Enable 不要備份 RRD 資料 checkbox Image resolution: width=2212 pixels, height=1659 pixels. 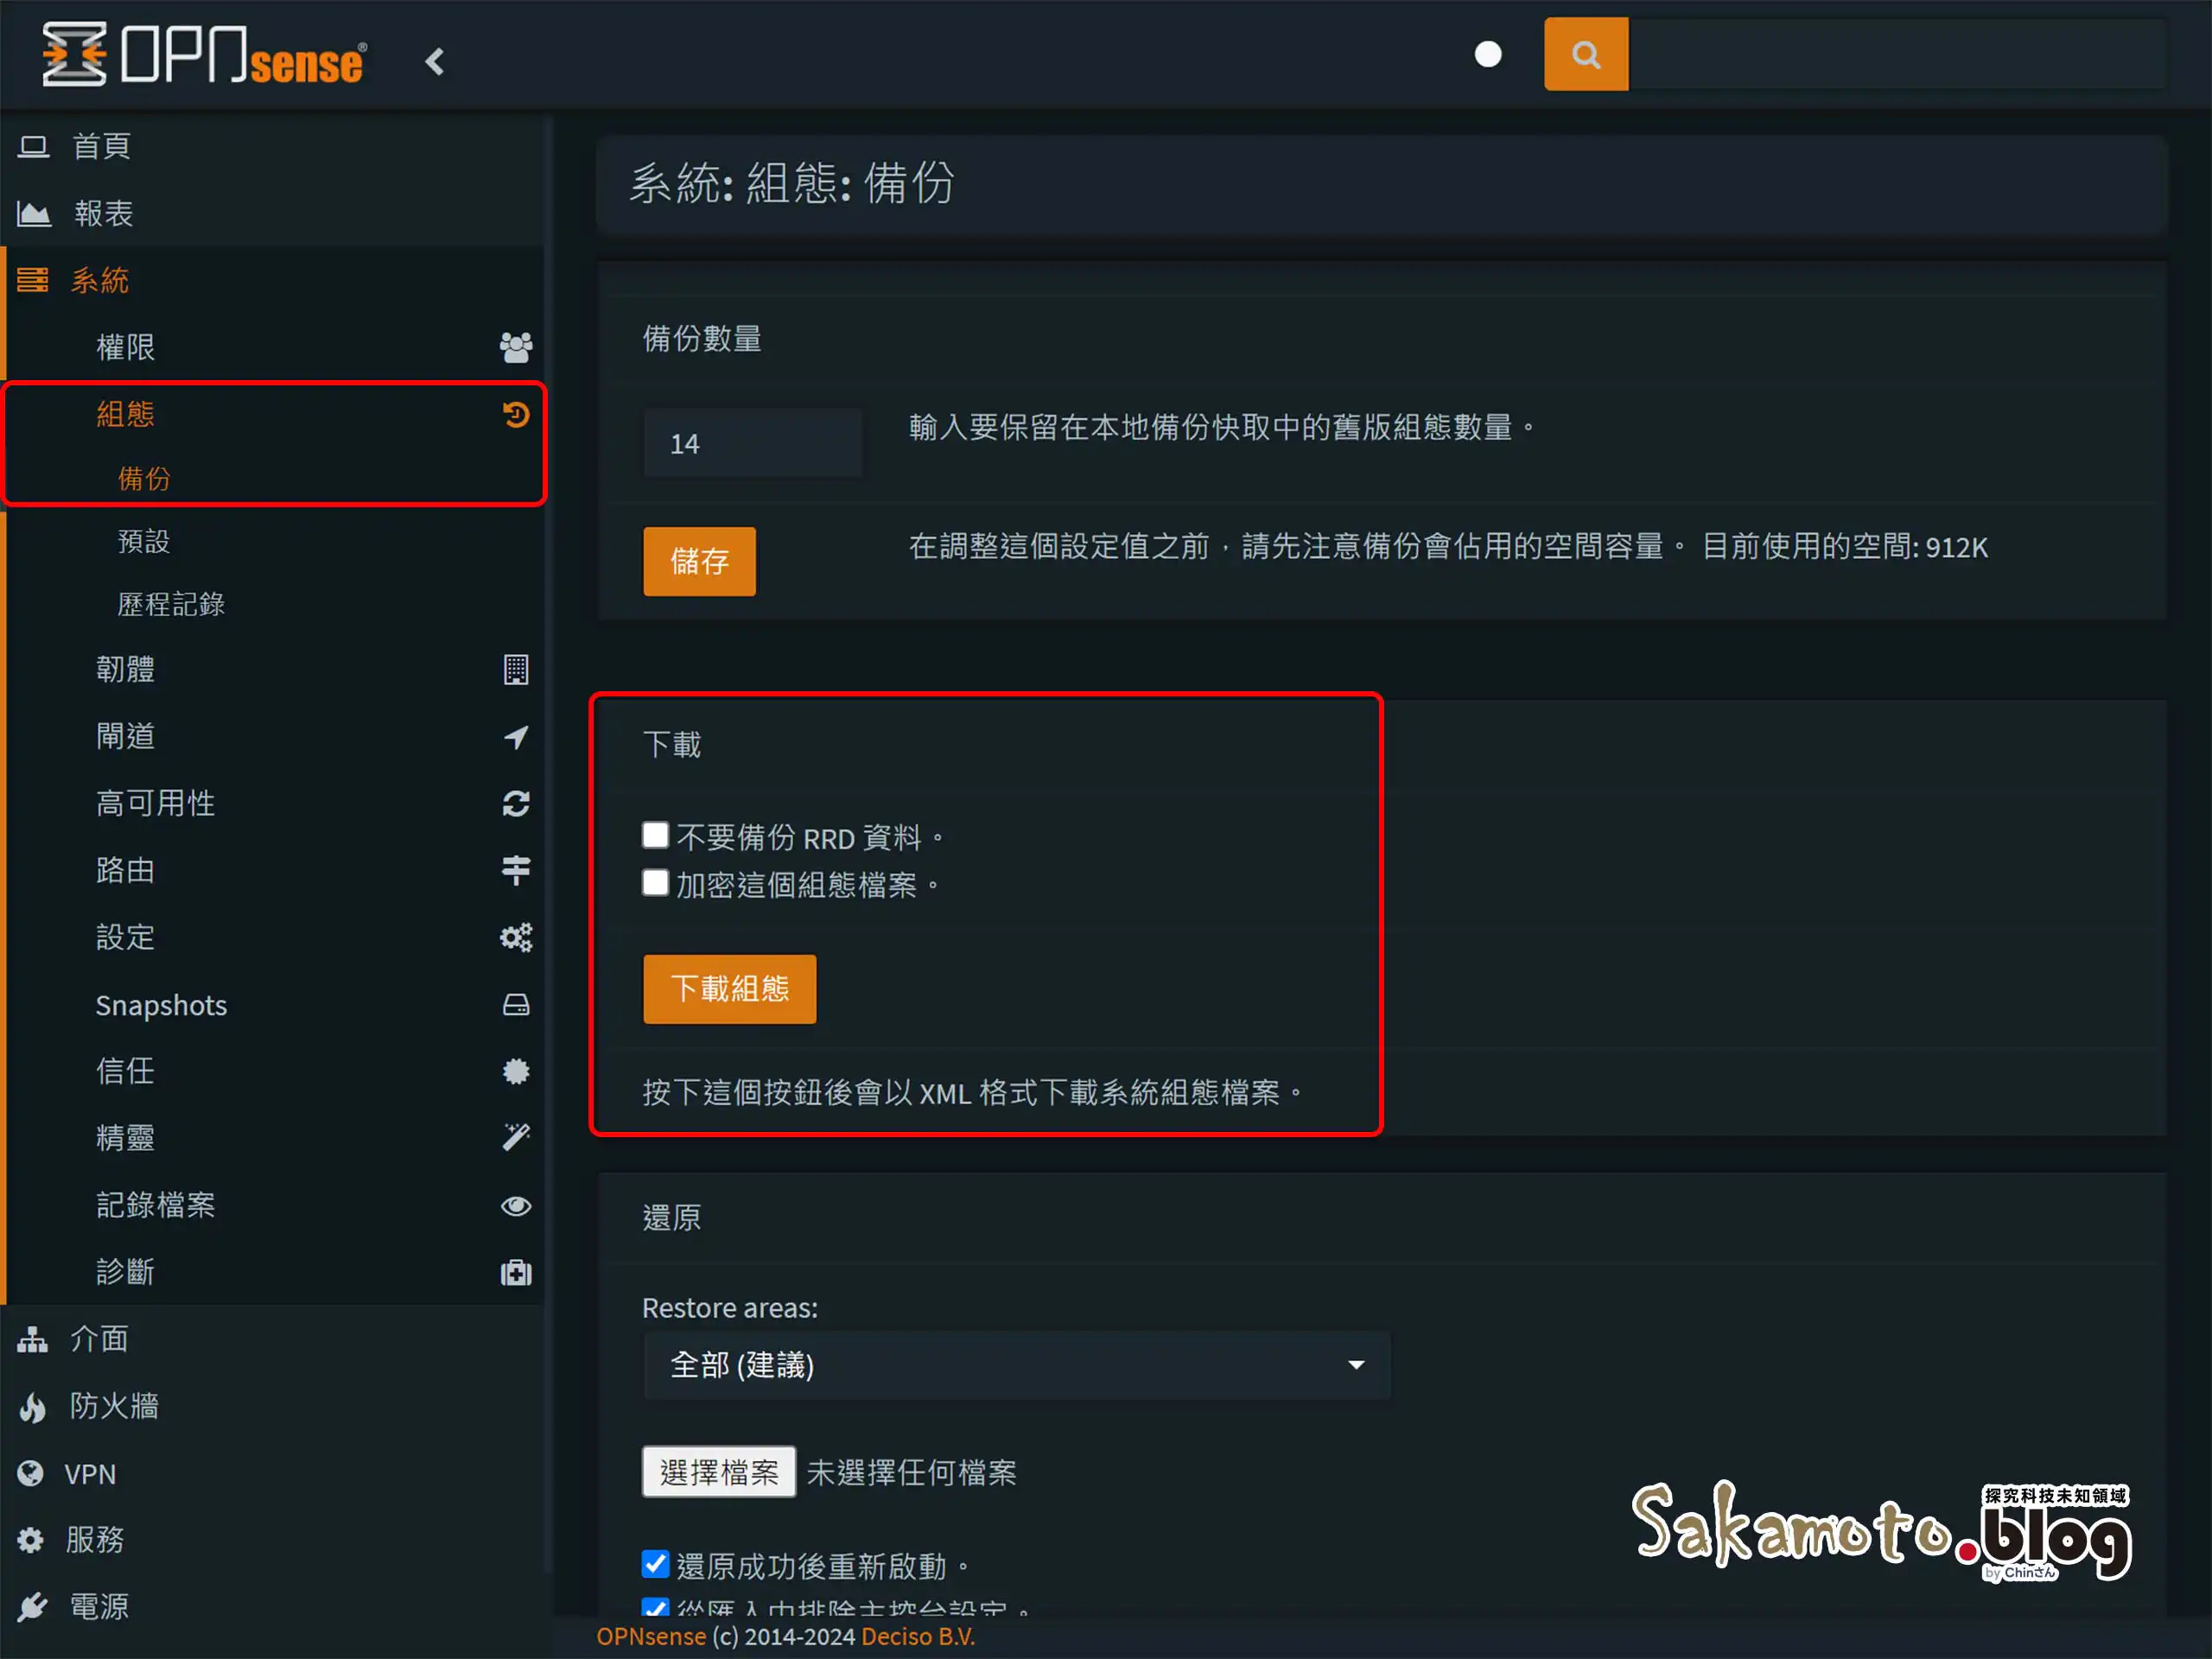point(655,835)
